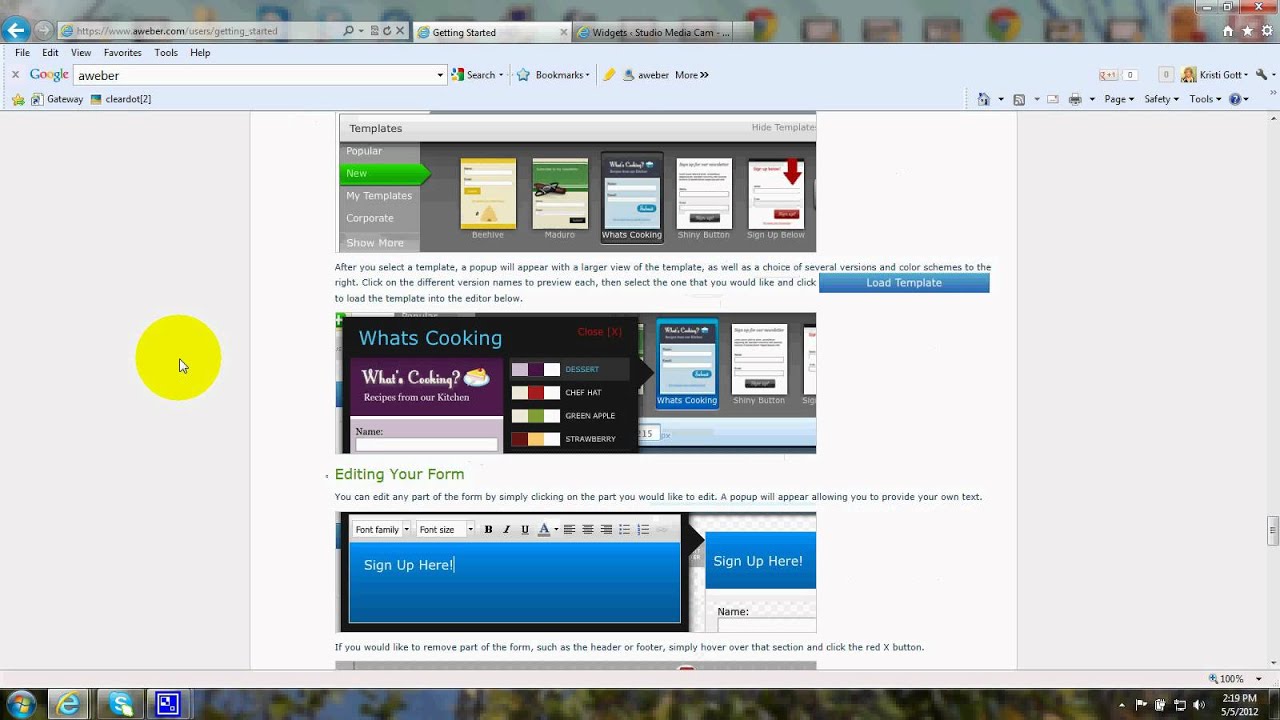
Task: Click the RSS feeds icon in command bar
Action: [x=1019, y=99]
